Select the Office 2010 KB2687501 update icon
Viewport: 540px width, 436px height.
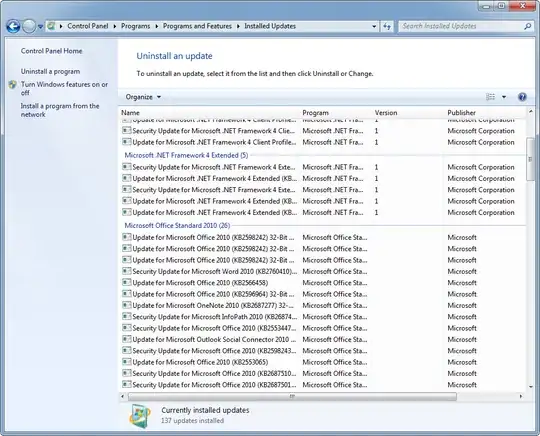pyautogui.click(x=127, y=385)
